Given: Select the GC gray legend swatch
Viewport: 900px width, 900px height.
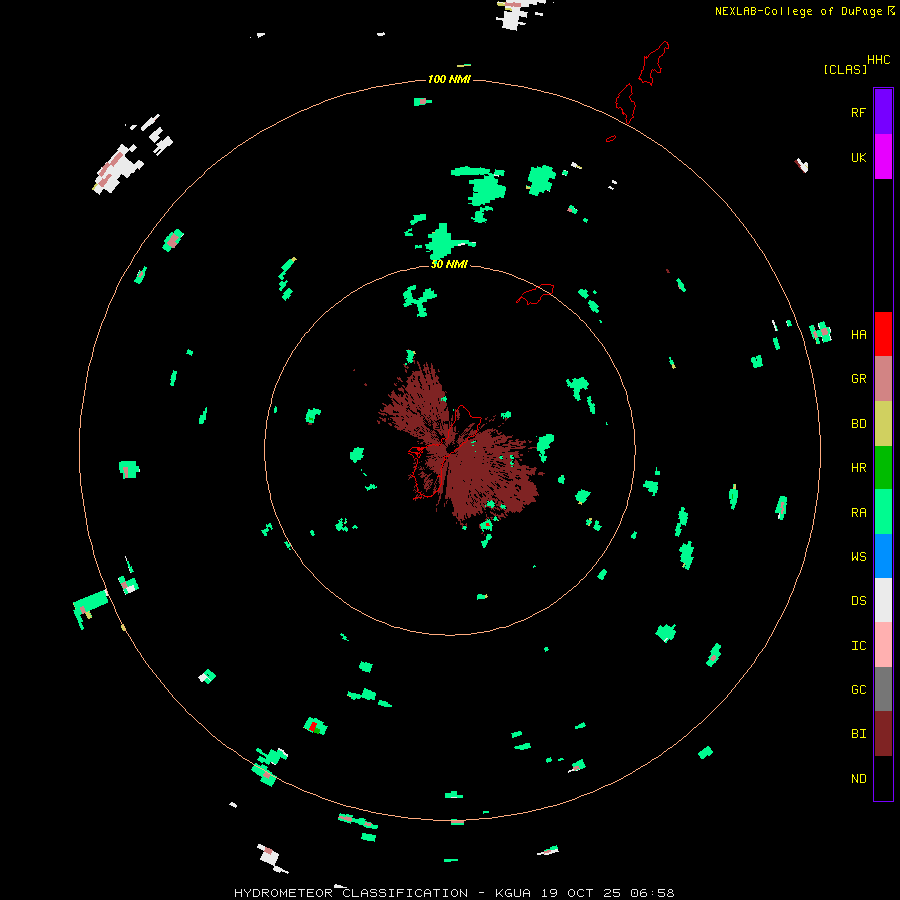Looking at the screenshot, I should coord(883,689).
